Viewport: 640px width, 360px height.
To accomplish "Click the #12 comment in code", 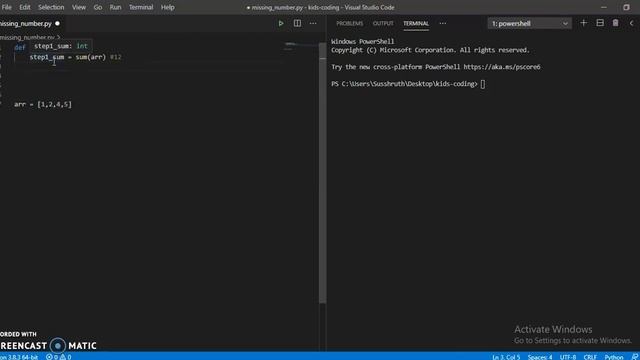I will 116,57.
